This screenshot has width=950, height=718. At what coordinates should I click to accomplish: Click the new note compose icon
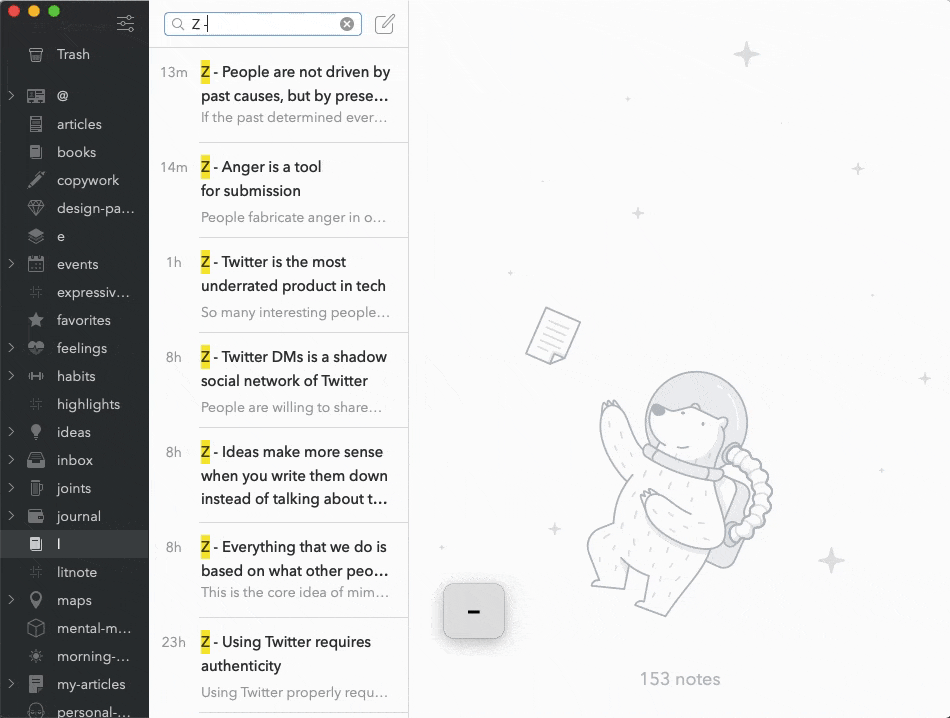click(x=385, y=24)
